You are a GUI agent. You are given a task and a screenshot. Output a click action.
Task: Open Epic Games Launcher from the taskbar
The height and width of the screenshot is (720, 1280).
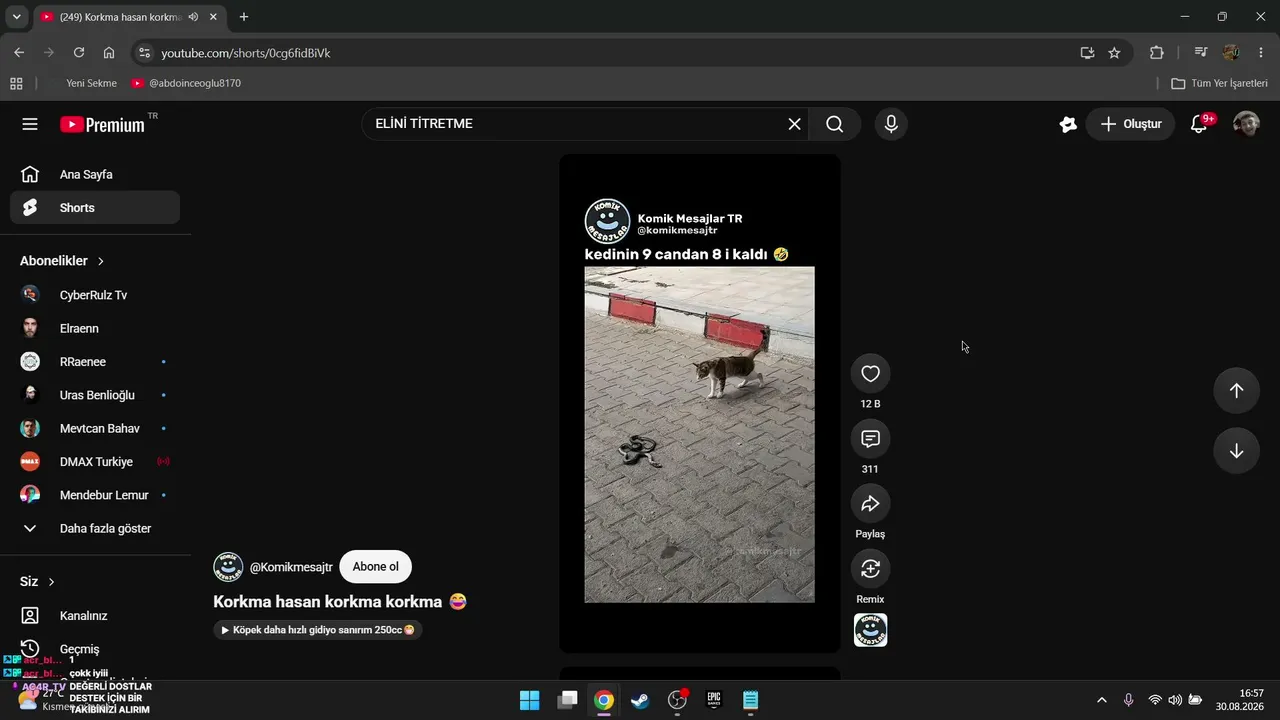(714, 700)
